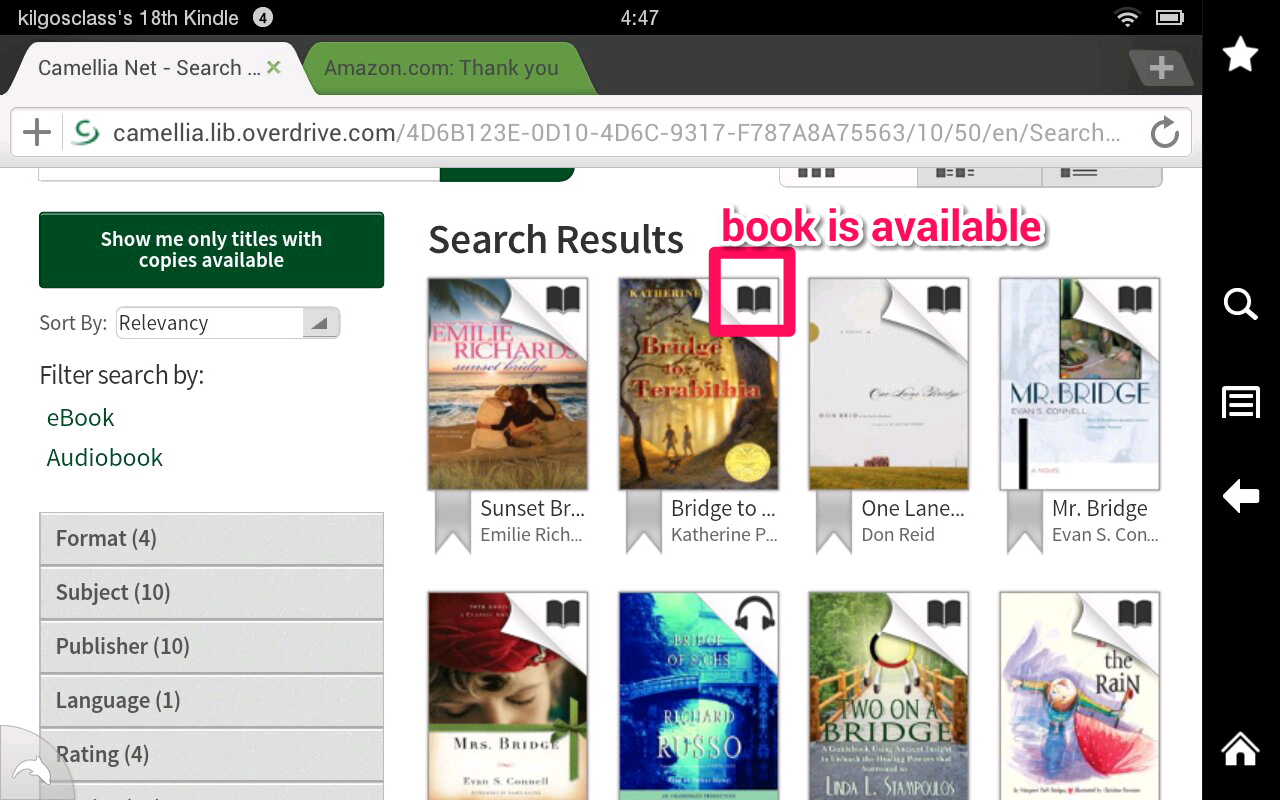This screenshot has width=1280, height=800.
Task: Open the reading list sidebar icon
Action: click(x=1240, y=402)
